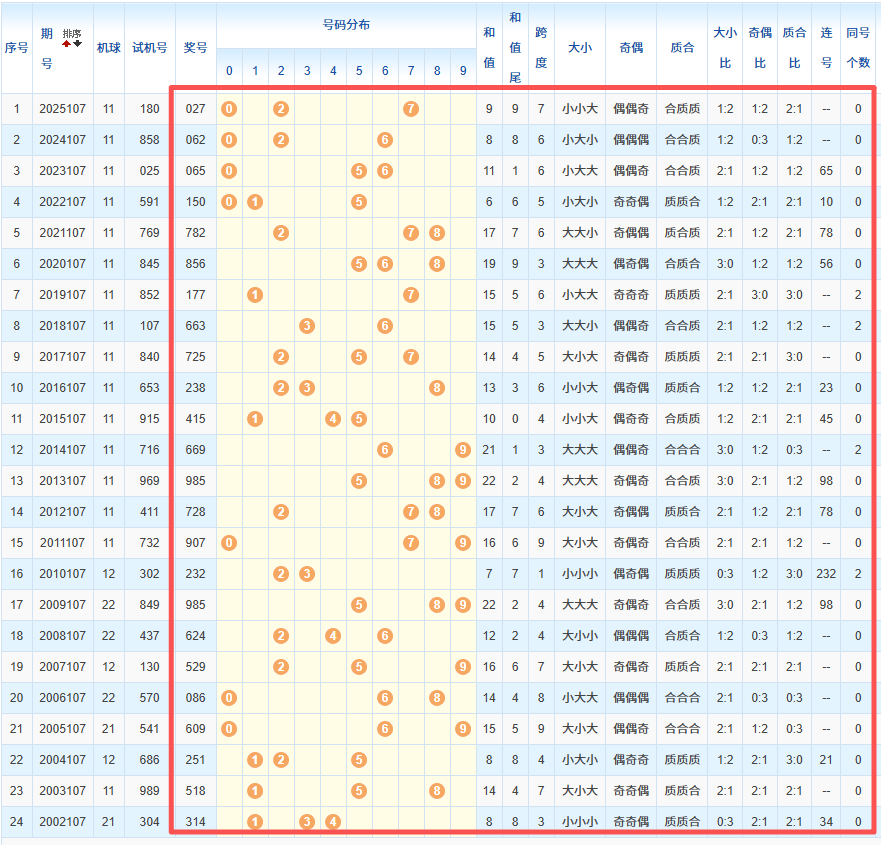Viewport: 881px width, 845px height.
Task: Click orange ball 1 in row 2019107
Action: [x=255, y=295]
